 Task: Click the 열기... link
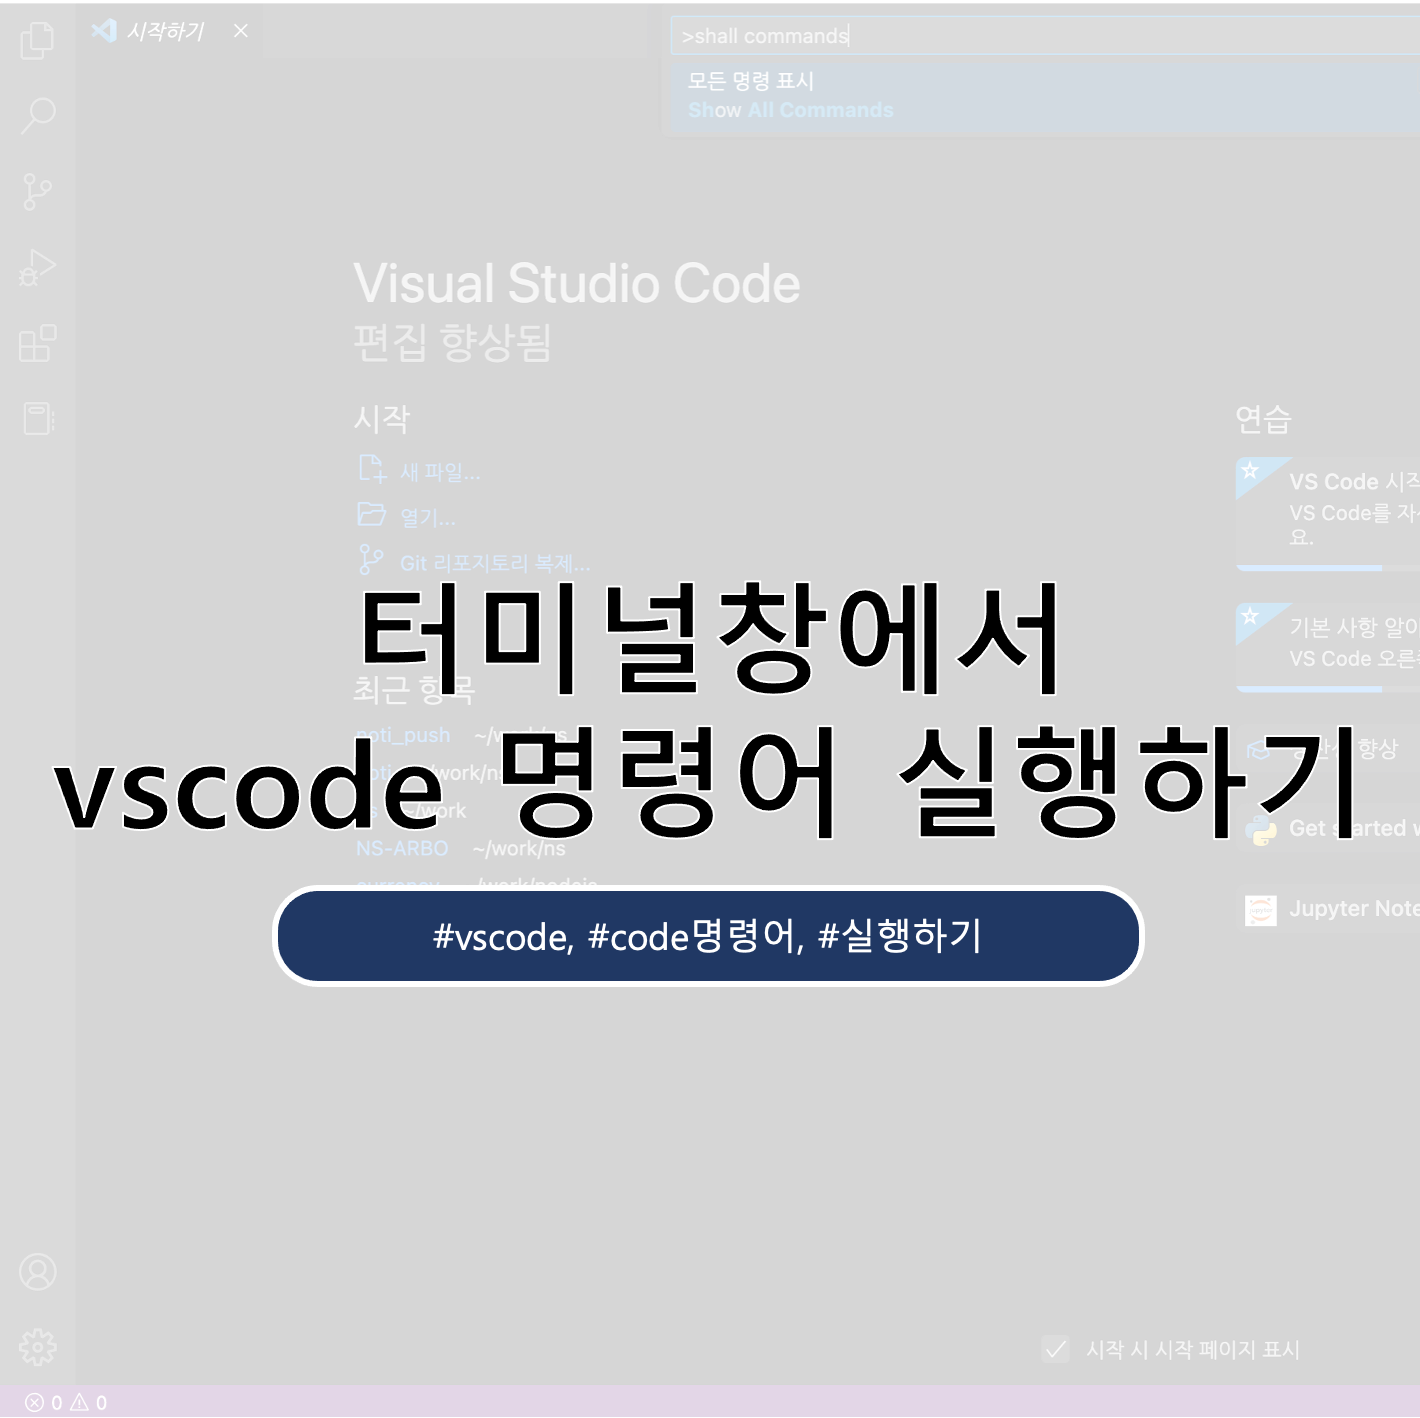(427, 518)
